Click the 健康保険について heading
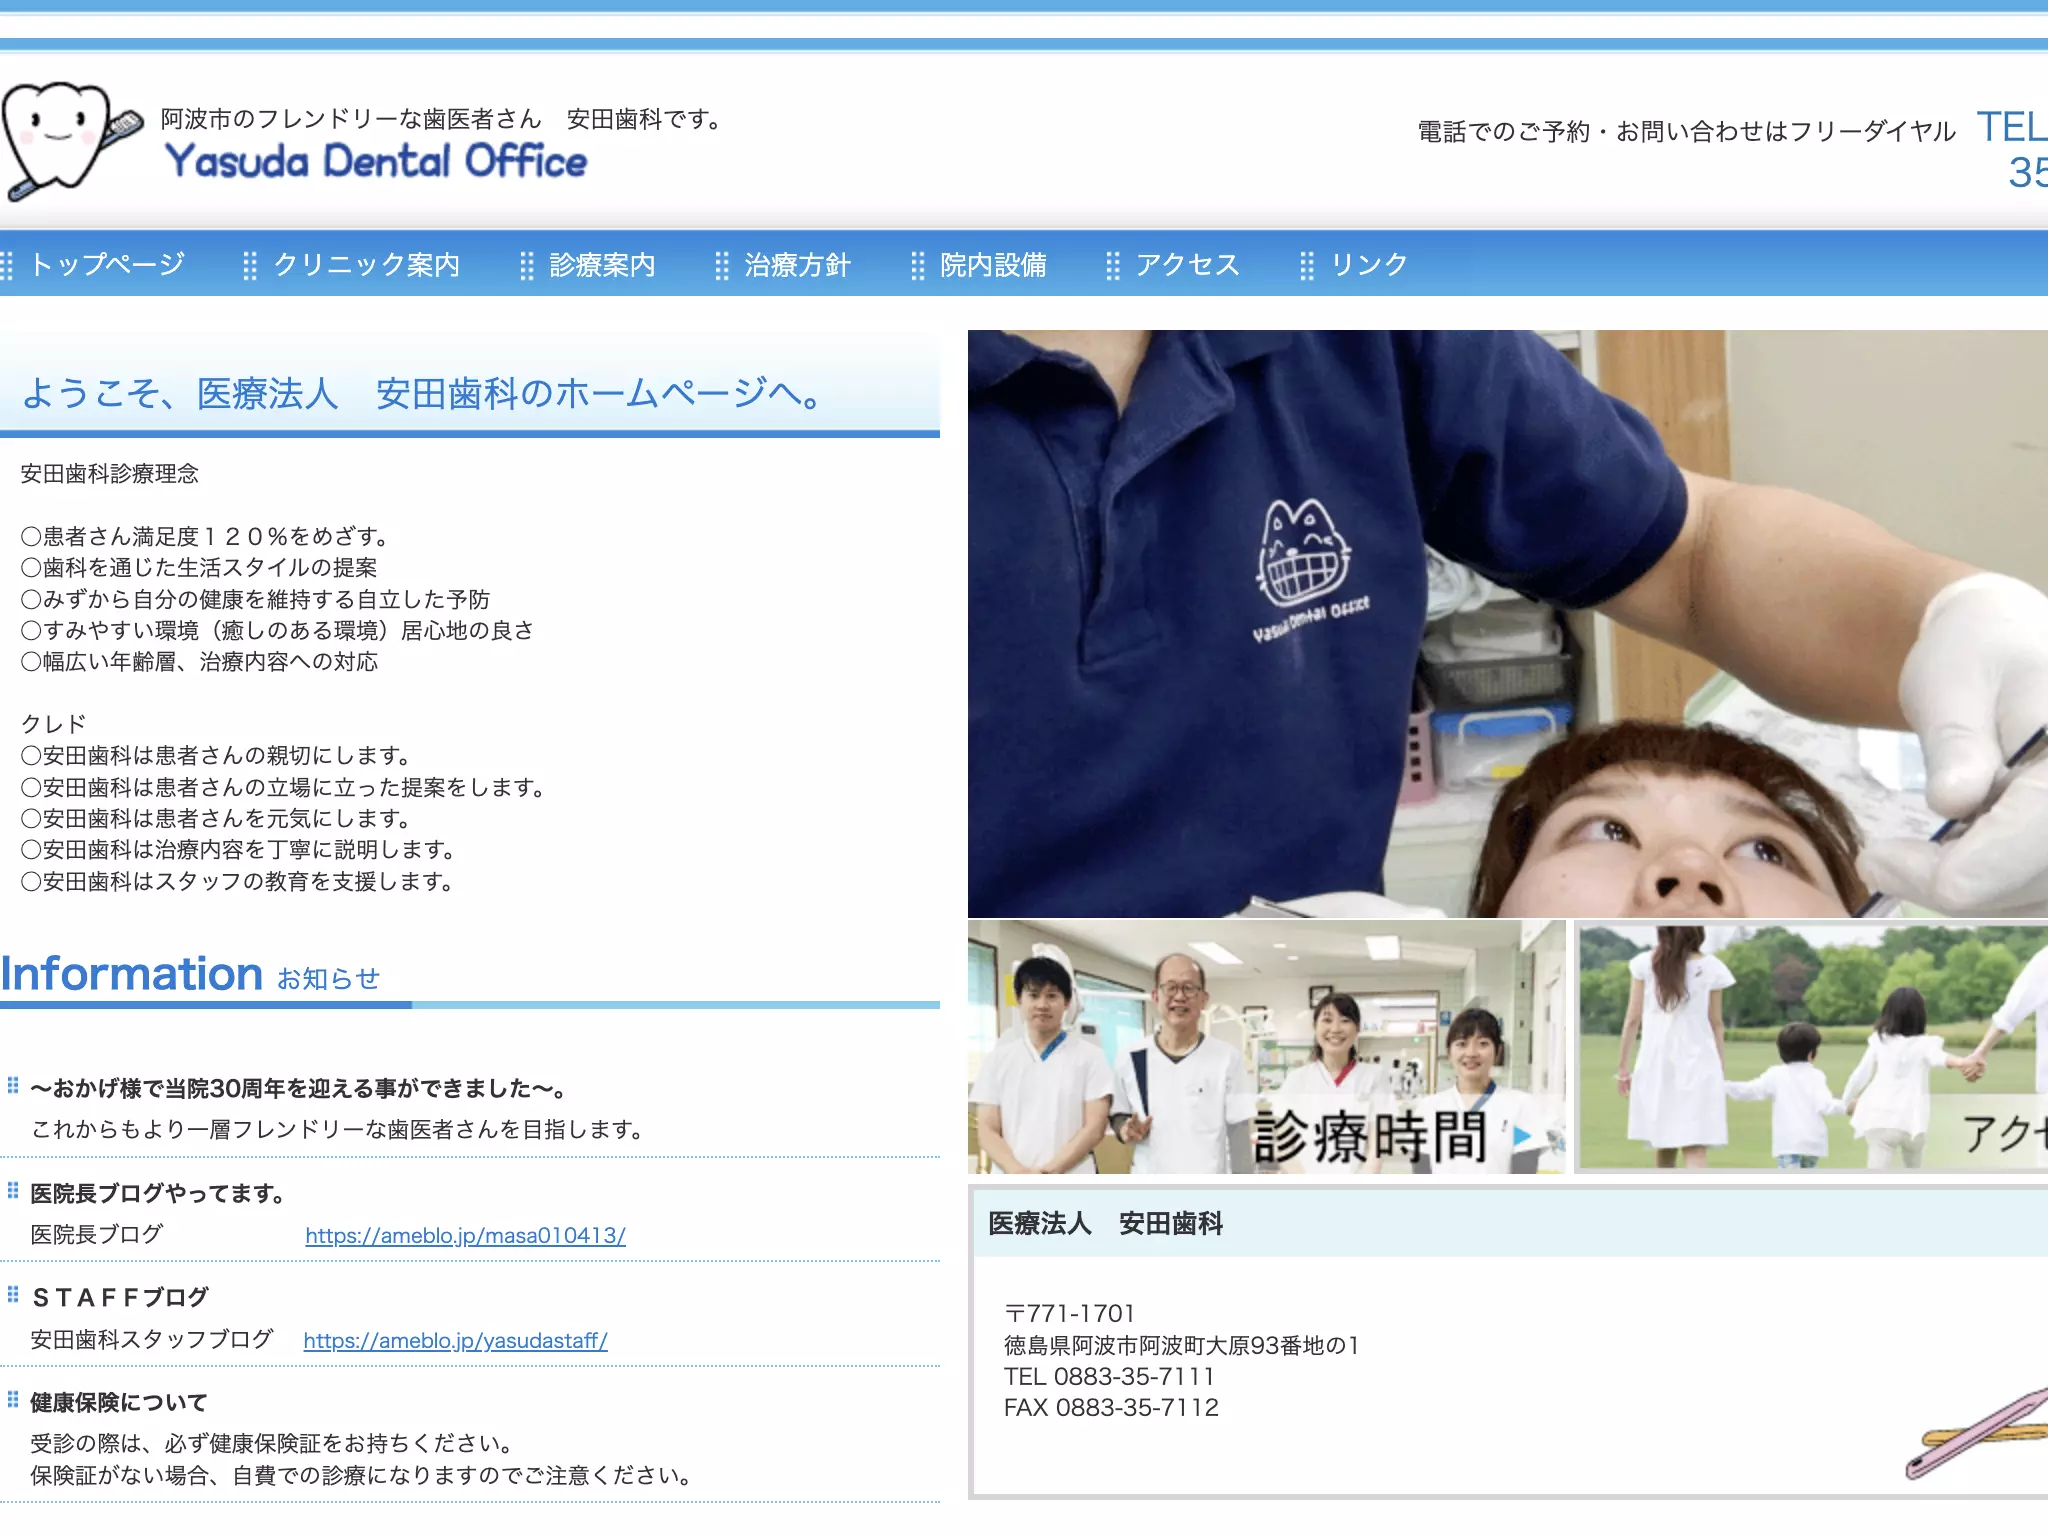 point(118,1403)
